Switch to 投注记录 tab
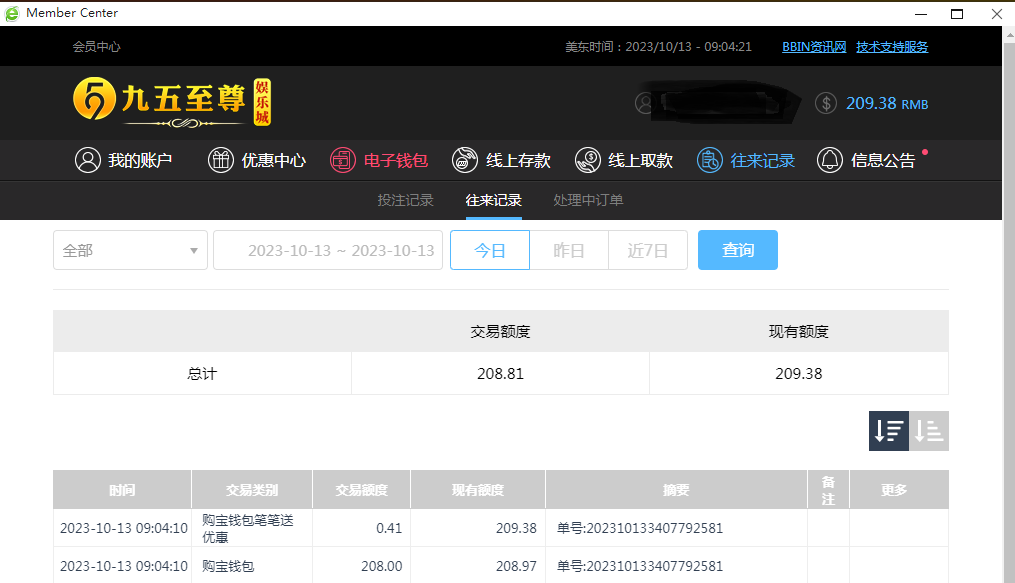 pyautogui.click(x=406, y=200)
